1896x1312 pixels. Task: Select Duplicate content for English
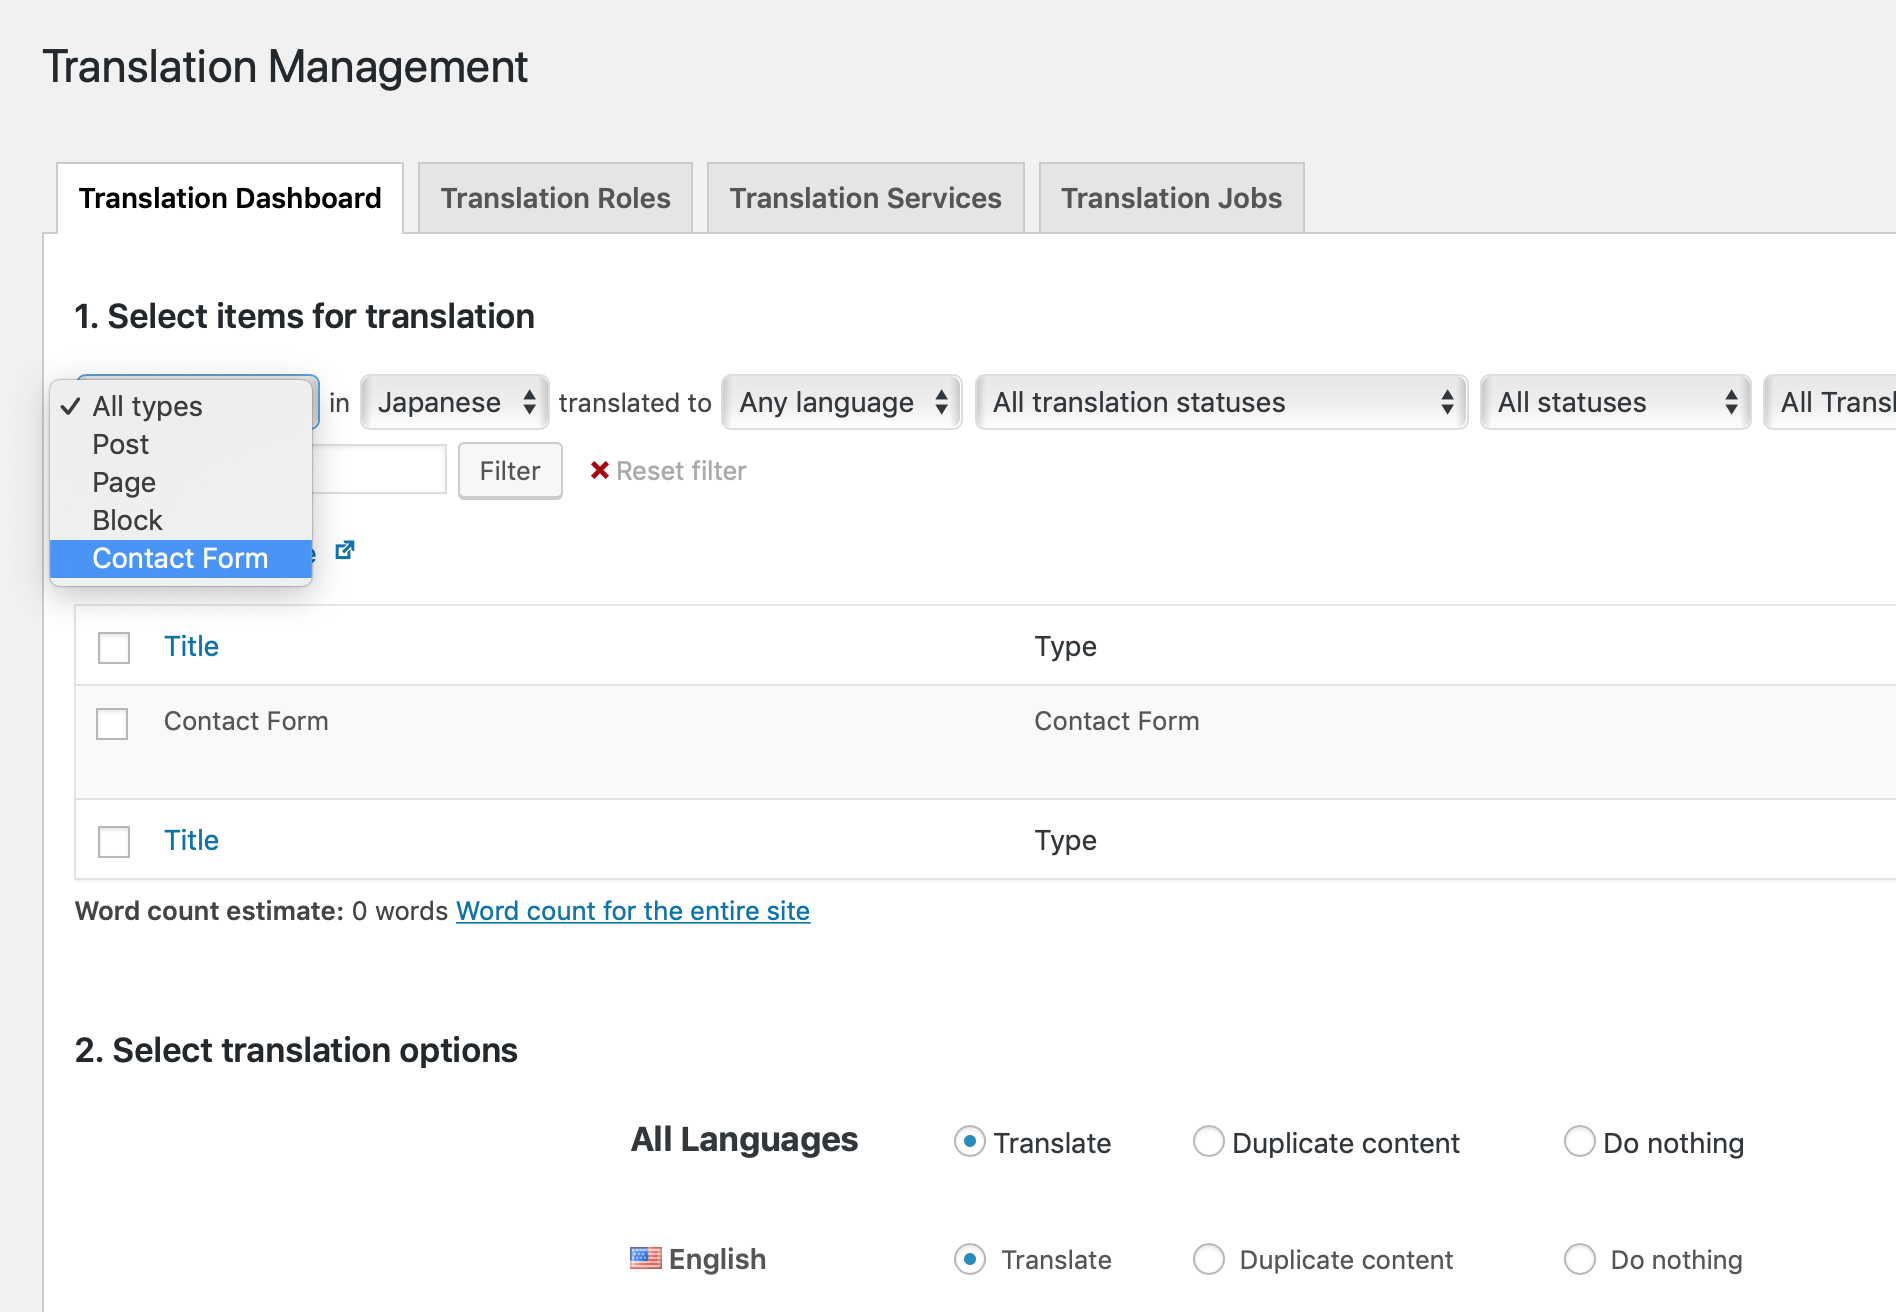(x=1208, y=1259)
